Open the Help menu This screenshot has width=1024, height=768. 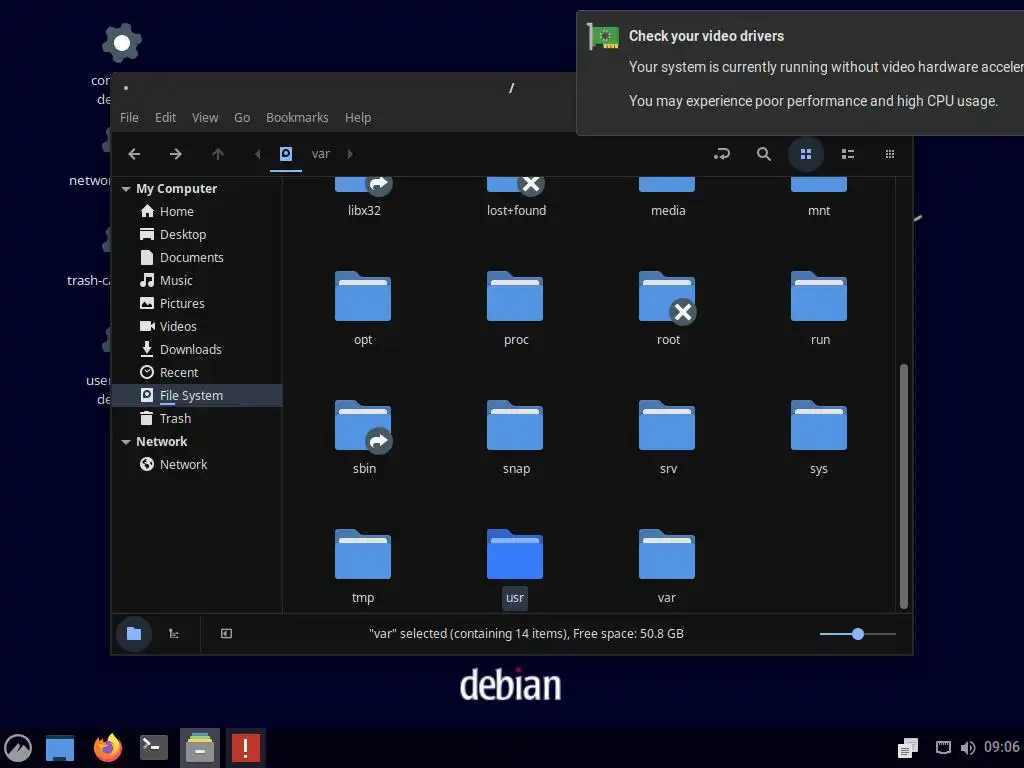coord(358,118)
